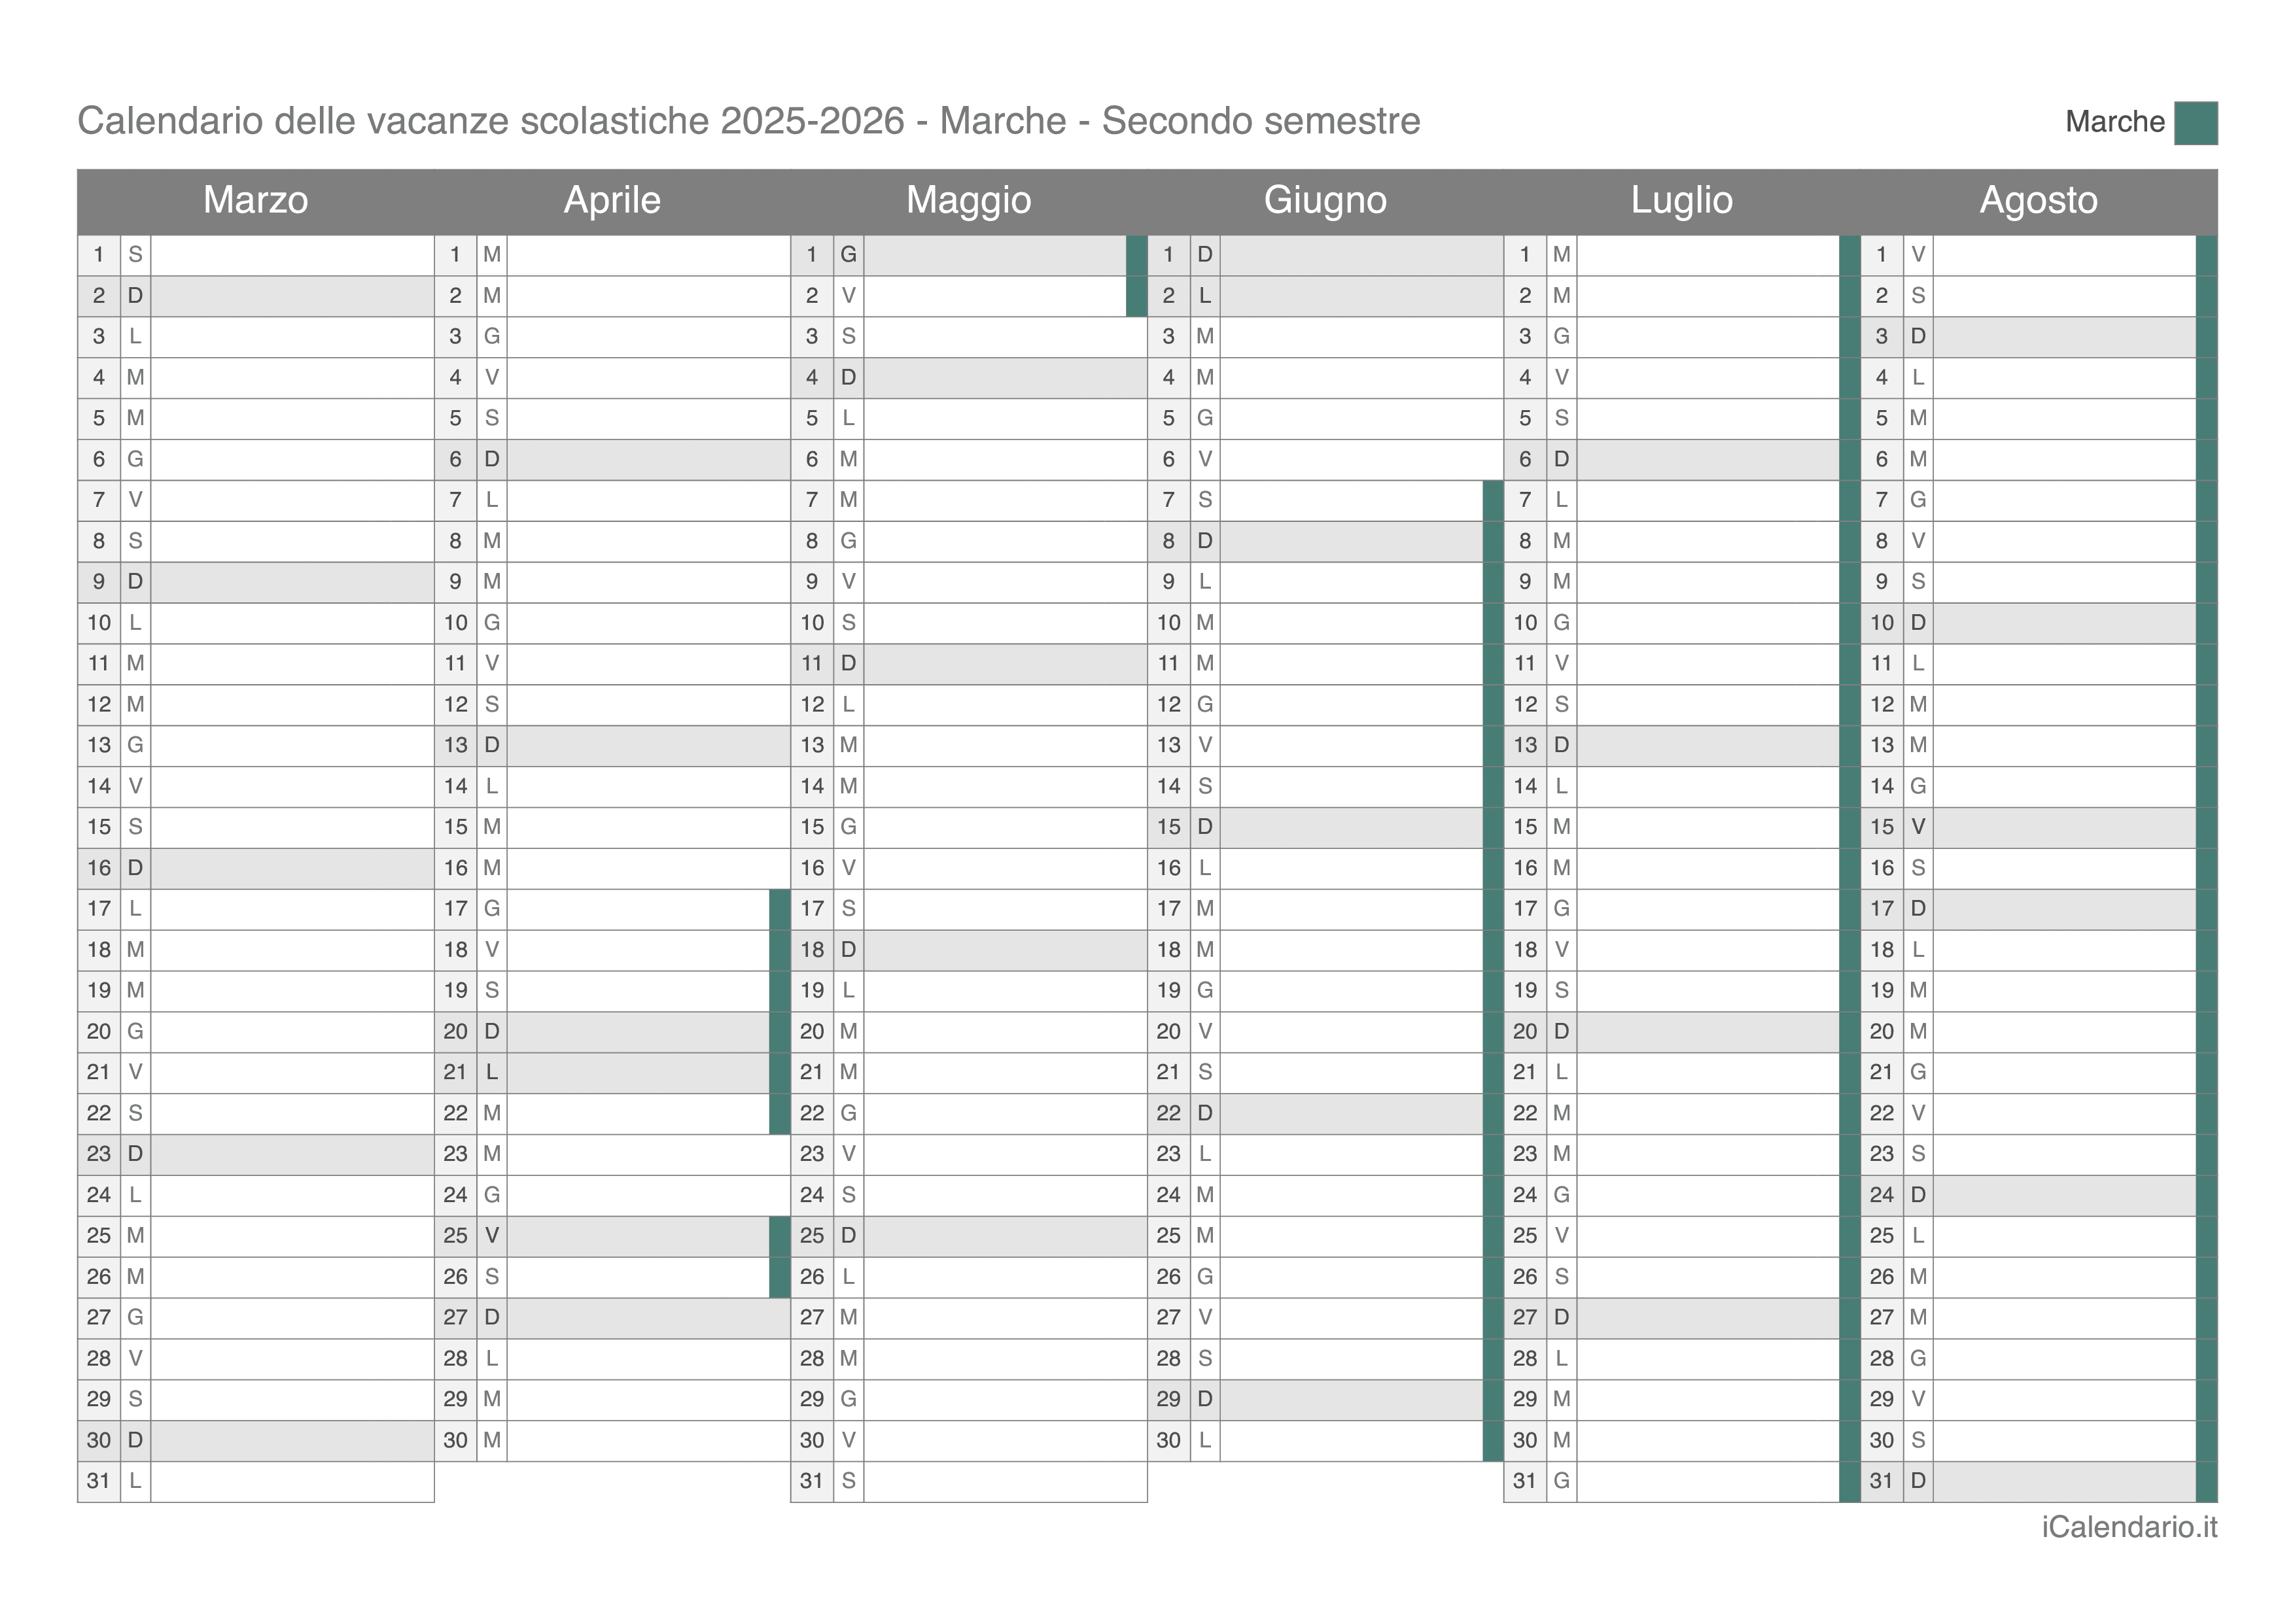The height and width of the screenshot is (1624, 2295).
Task: Click date number 7 in the Giugno column
Action: [x=1169, y=500]
